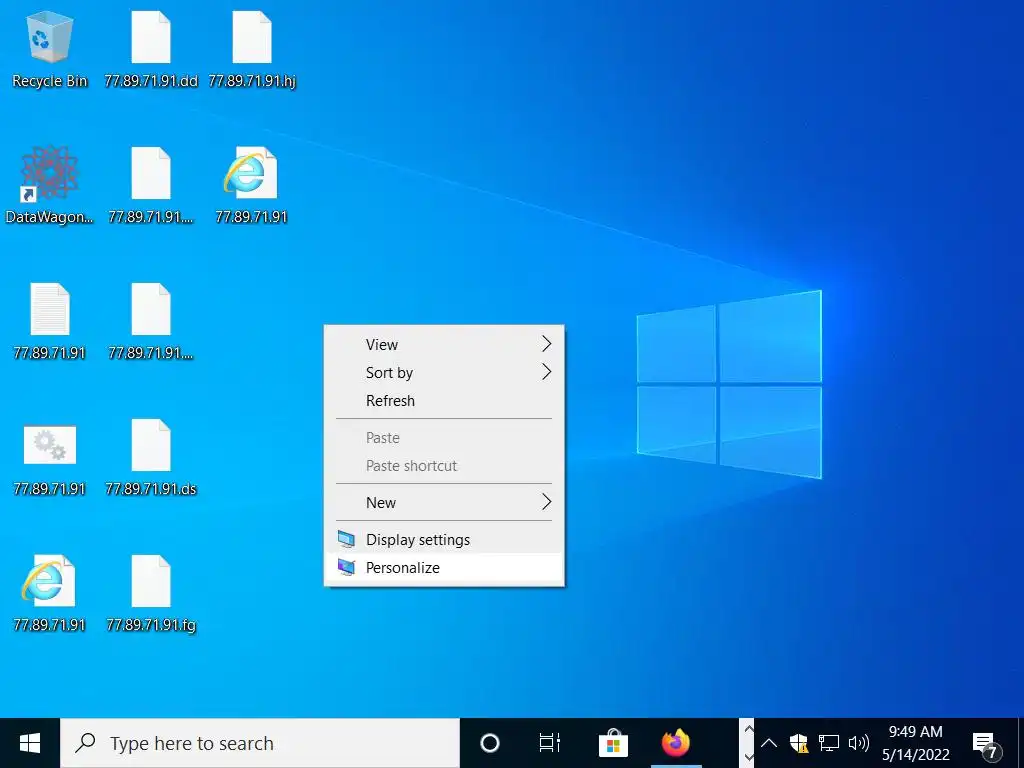Screen dimensions: 1024x768
Task: Open Task View on the taskbar
Action: coord(550,743)
